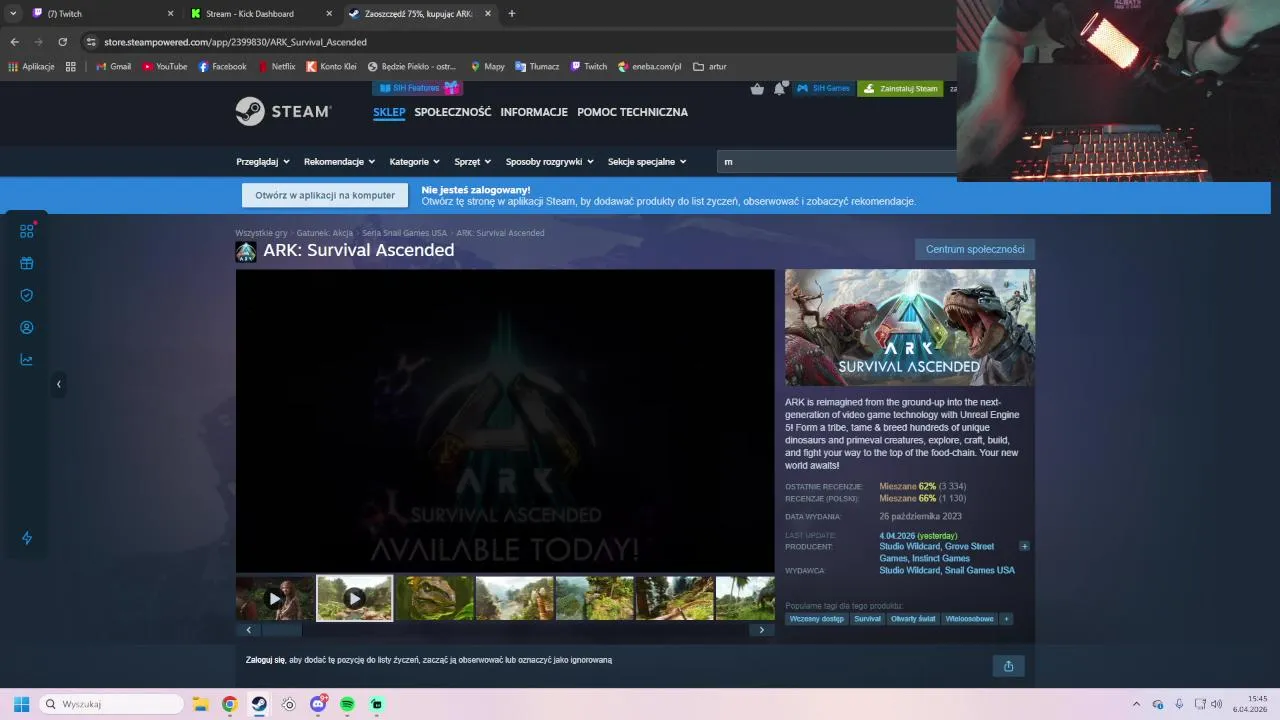Move media strip right with arrow
1280x720 pixels.
click(761, 630)
